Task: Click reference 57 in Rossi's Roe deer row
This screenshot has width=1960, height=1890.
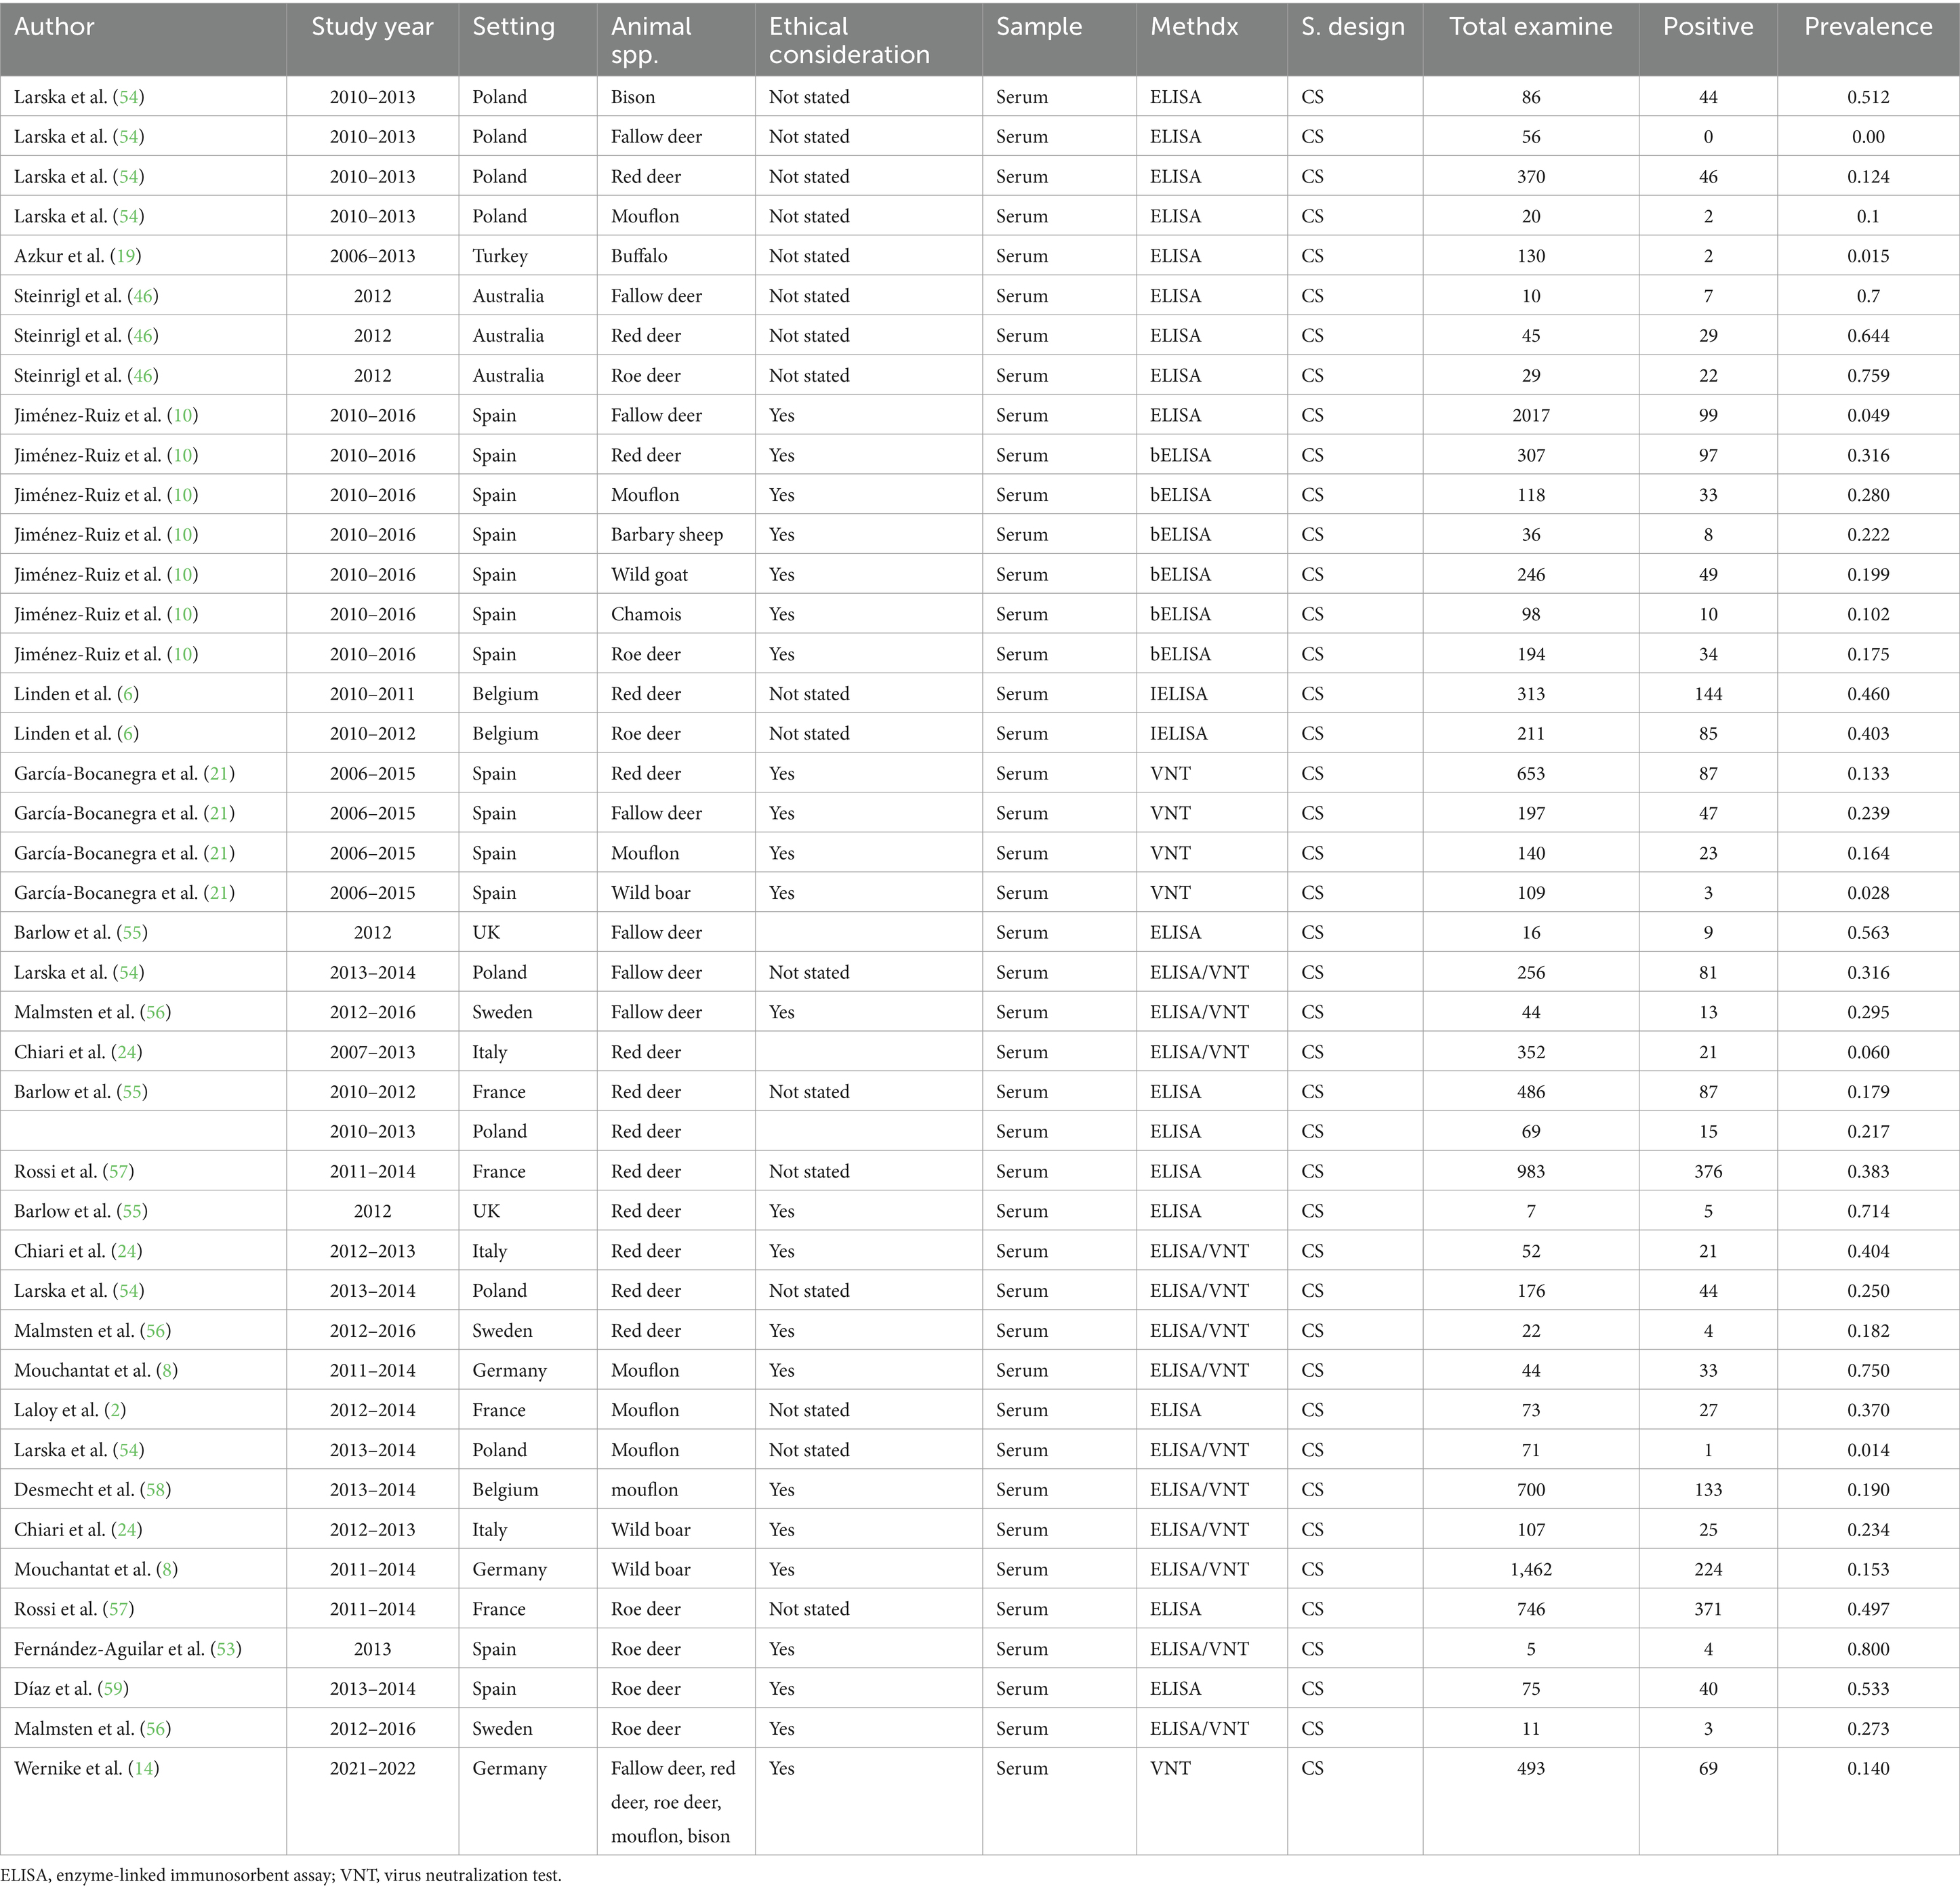Action: click(x=118, y=1609)
